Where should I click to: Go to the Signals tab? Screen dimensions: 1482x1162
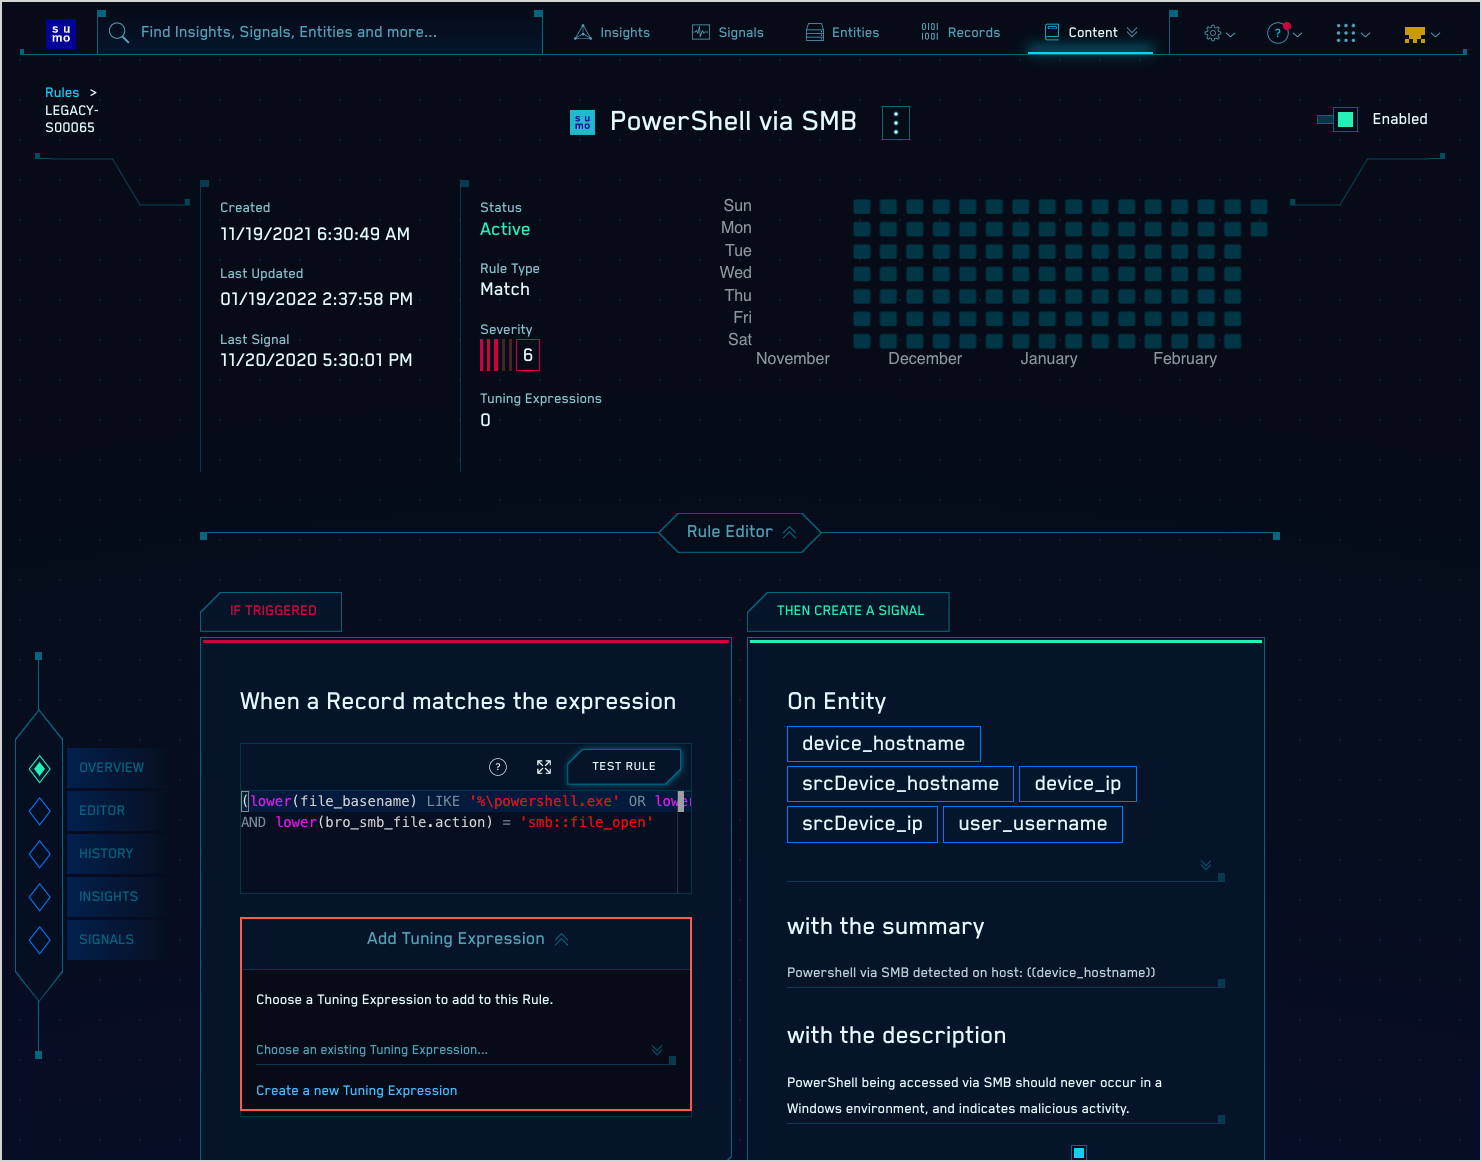tap(728, 33)
